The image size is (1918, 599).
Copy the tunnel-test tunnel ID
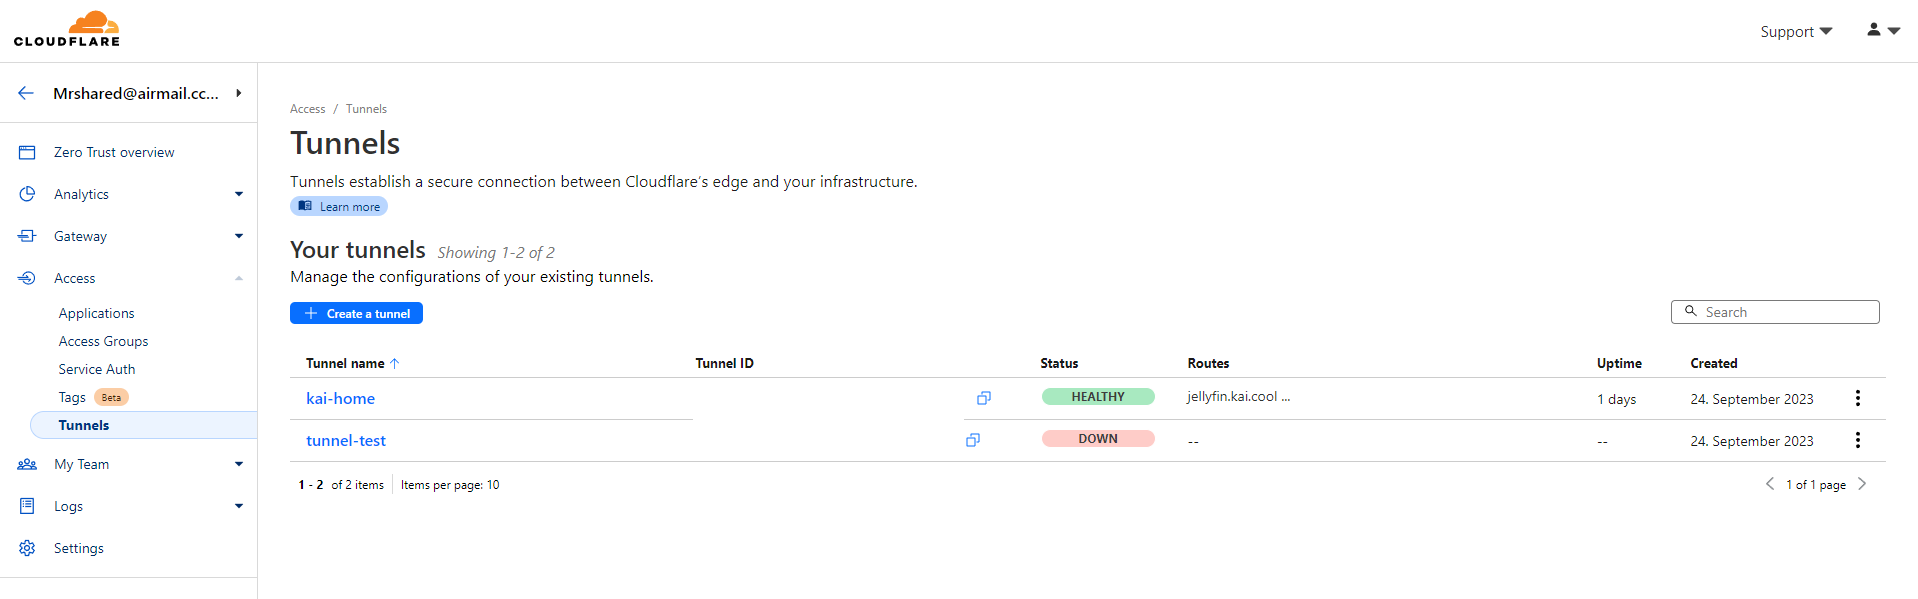pos(972,440)
